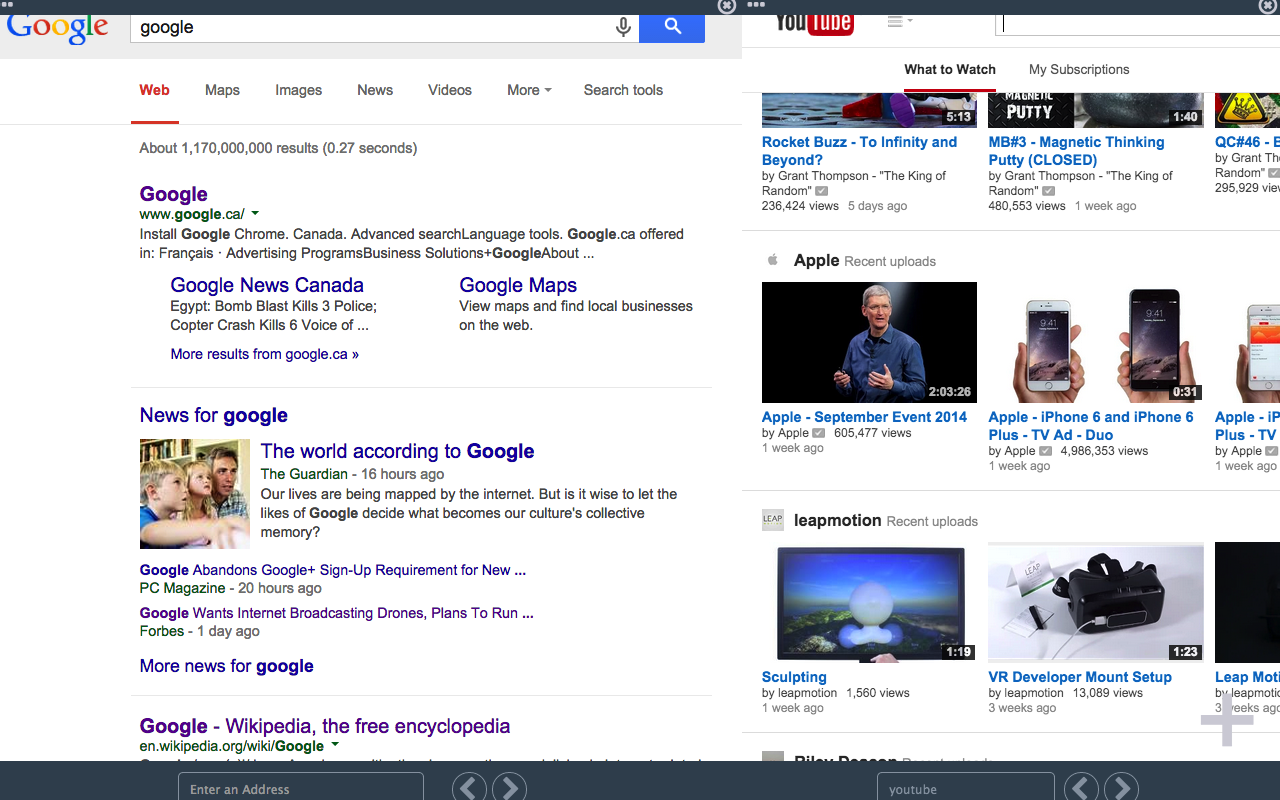The height and width of the screenshot is (800, 1280).
Task: Open Google Abandons Google+ Sign-Up Requirement article
Action: pos(333,570)
